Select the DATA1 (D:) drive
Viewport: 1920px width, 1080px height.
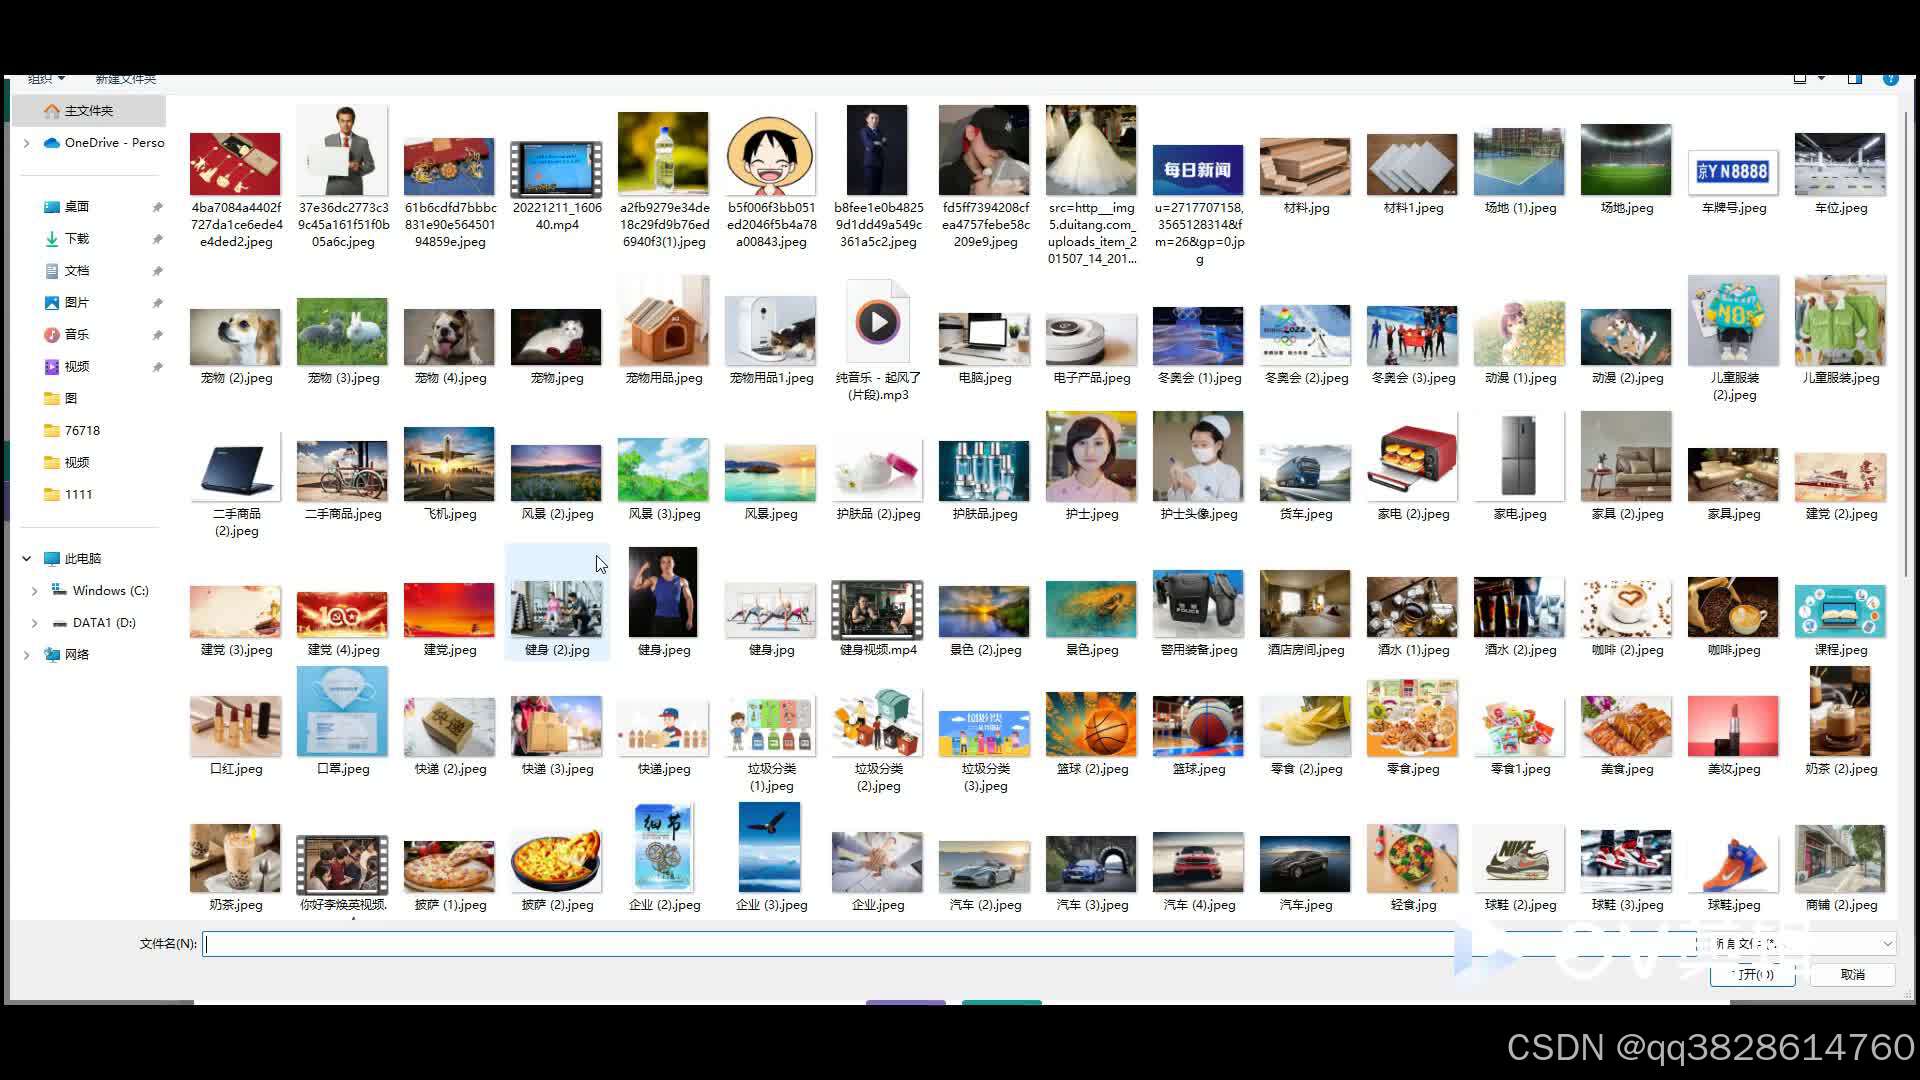coord(104,623)
